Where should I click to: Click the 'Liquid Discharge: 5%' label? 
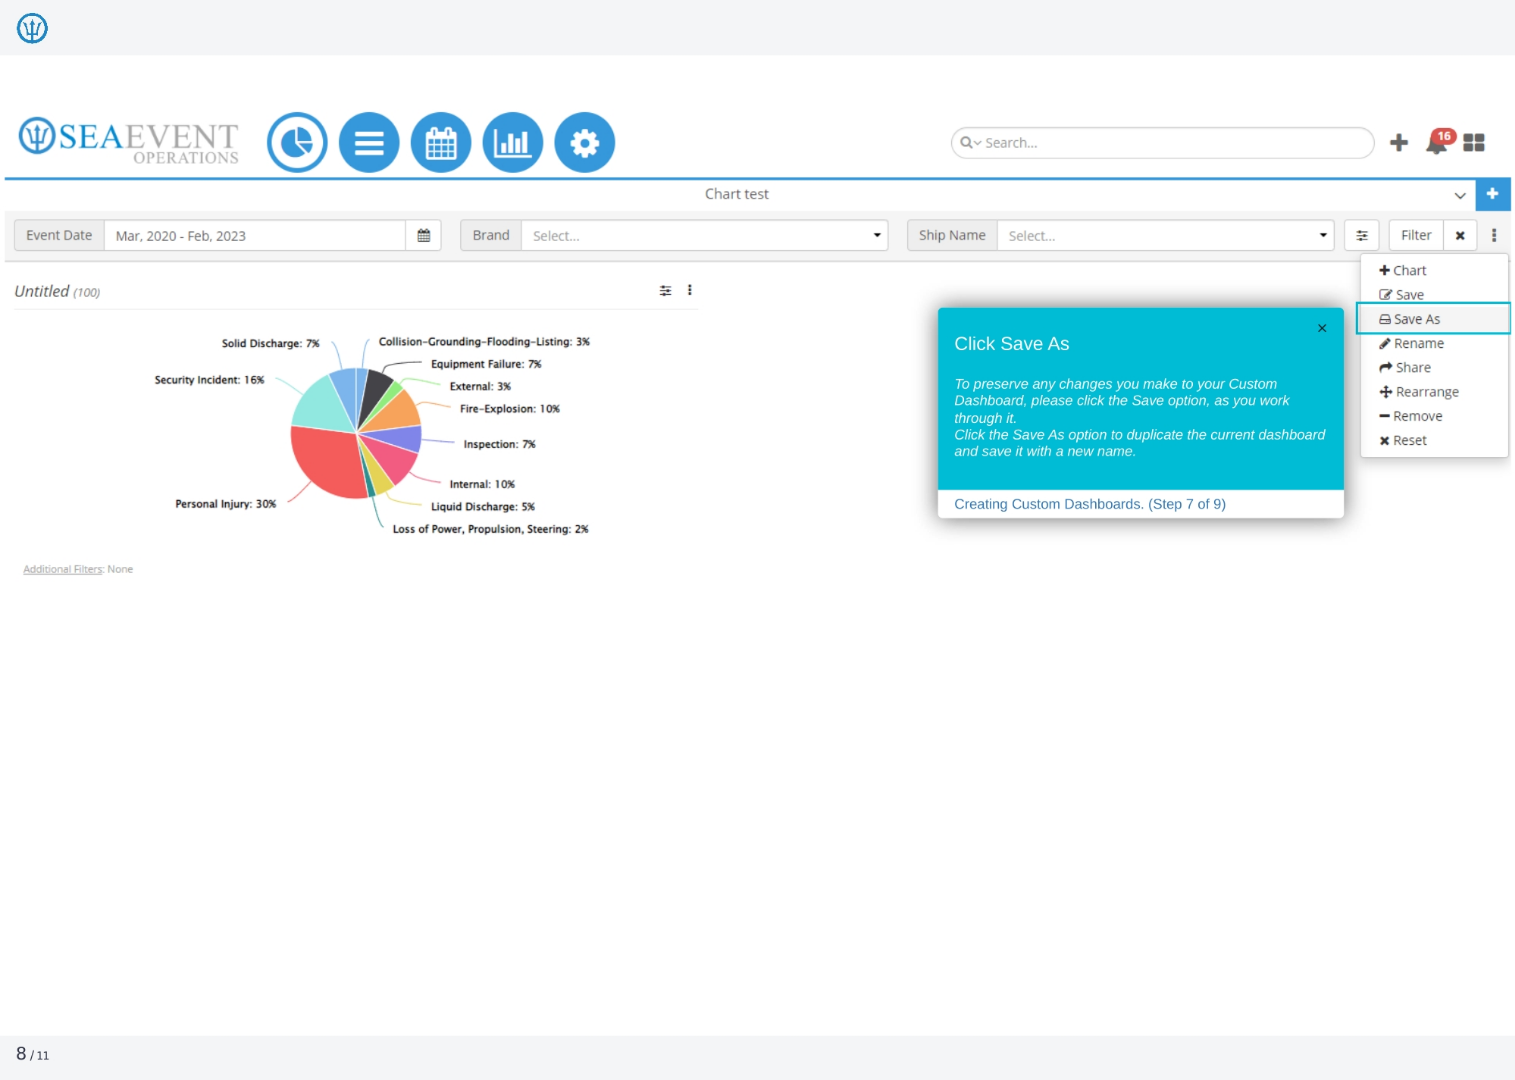(483, 507)
